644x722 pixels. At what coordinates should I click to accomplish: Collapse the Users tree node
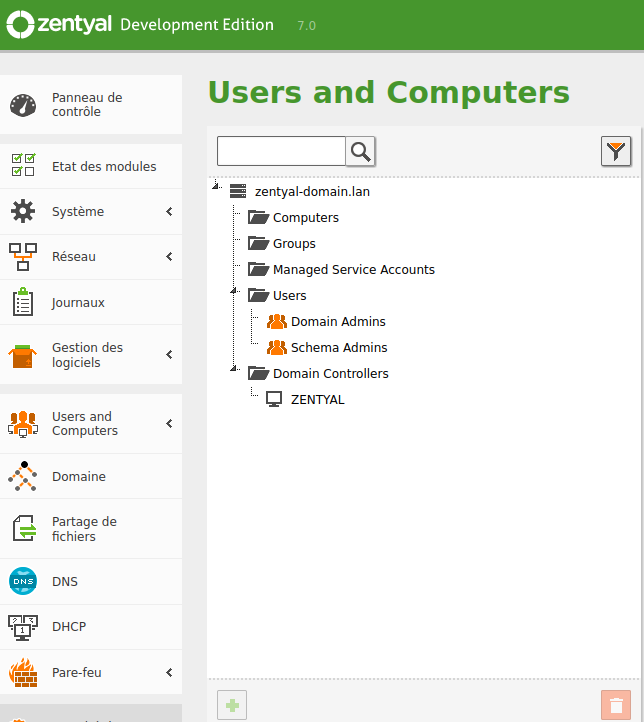coord(234,291)
